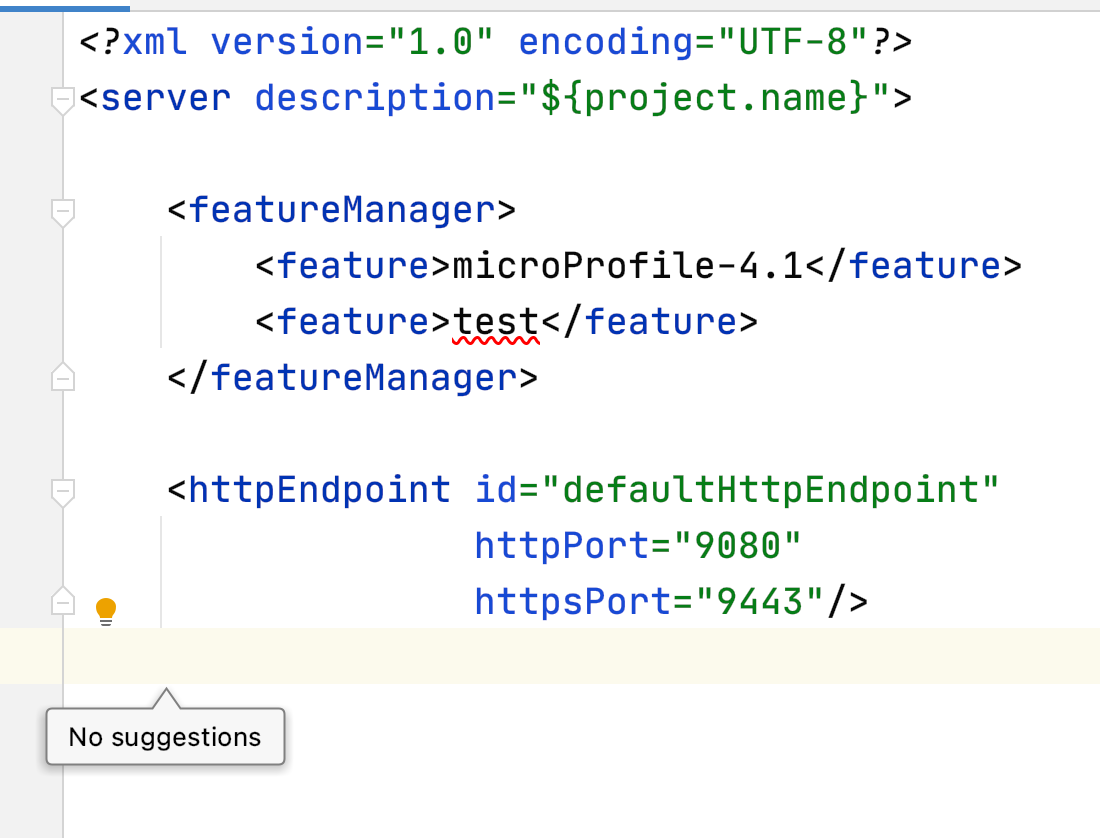Click the fold-end marker beside the lightbulb
The width and height of the screenshot is (1100, 838).
pyautogui.click(x=62, y=601)
